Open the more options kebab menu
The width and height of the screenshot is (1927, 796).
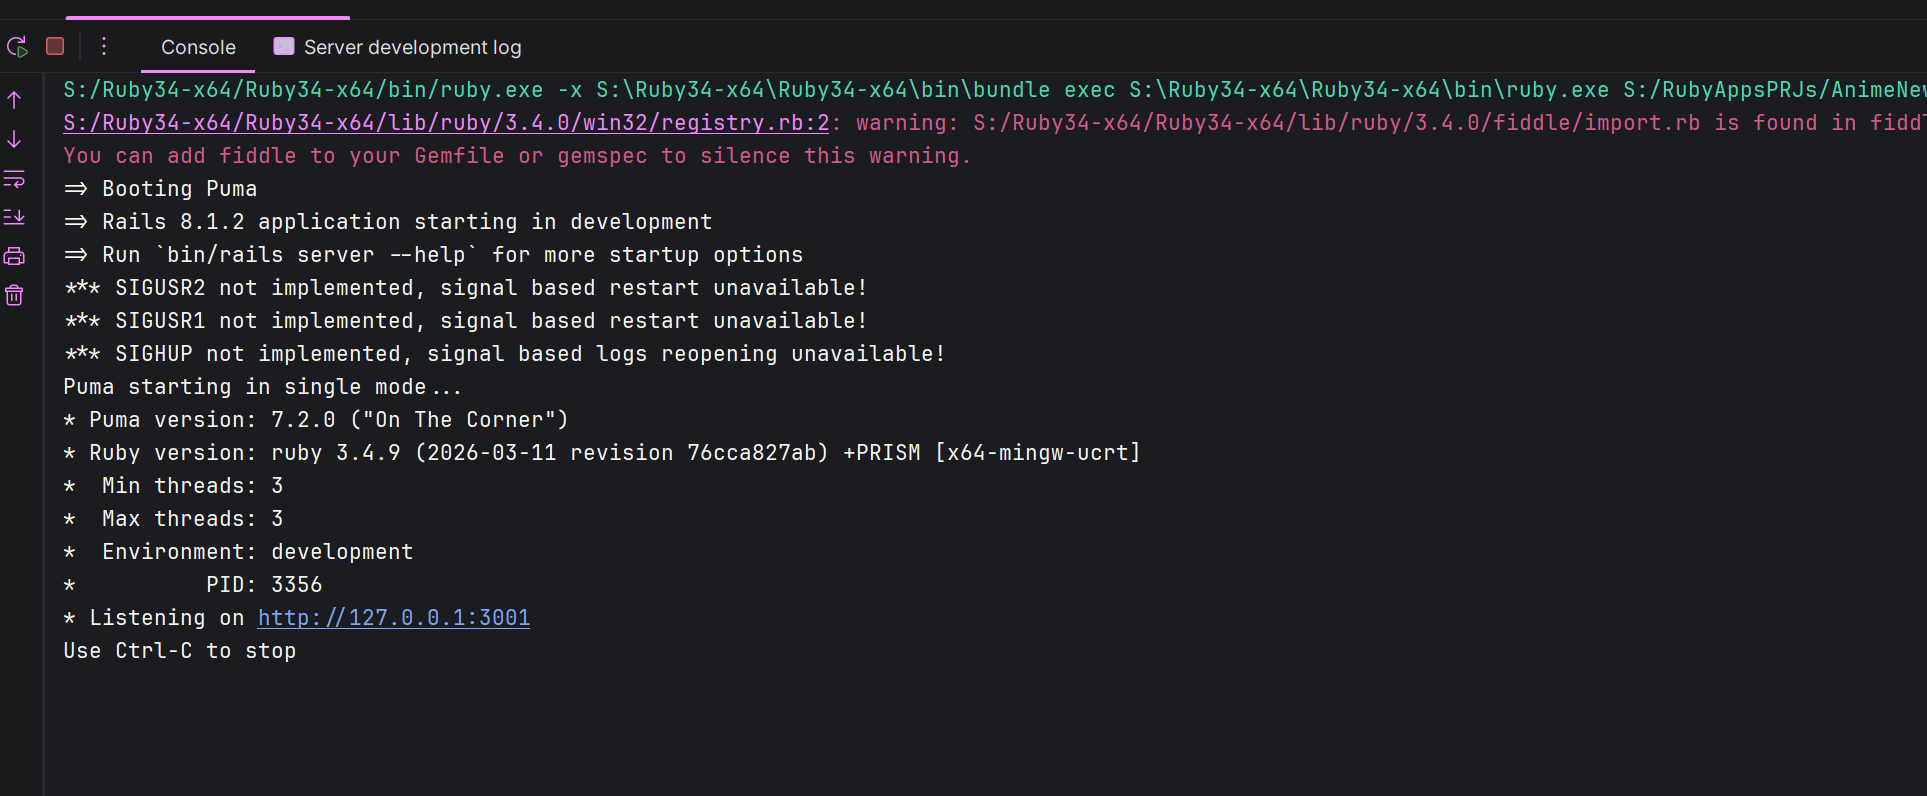(x=104, y=47)
